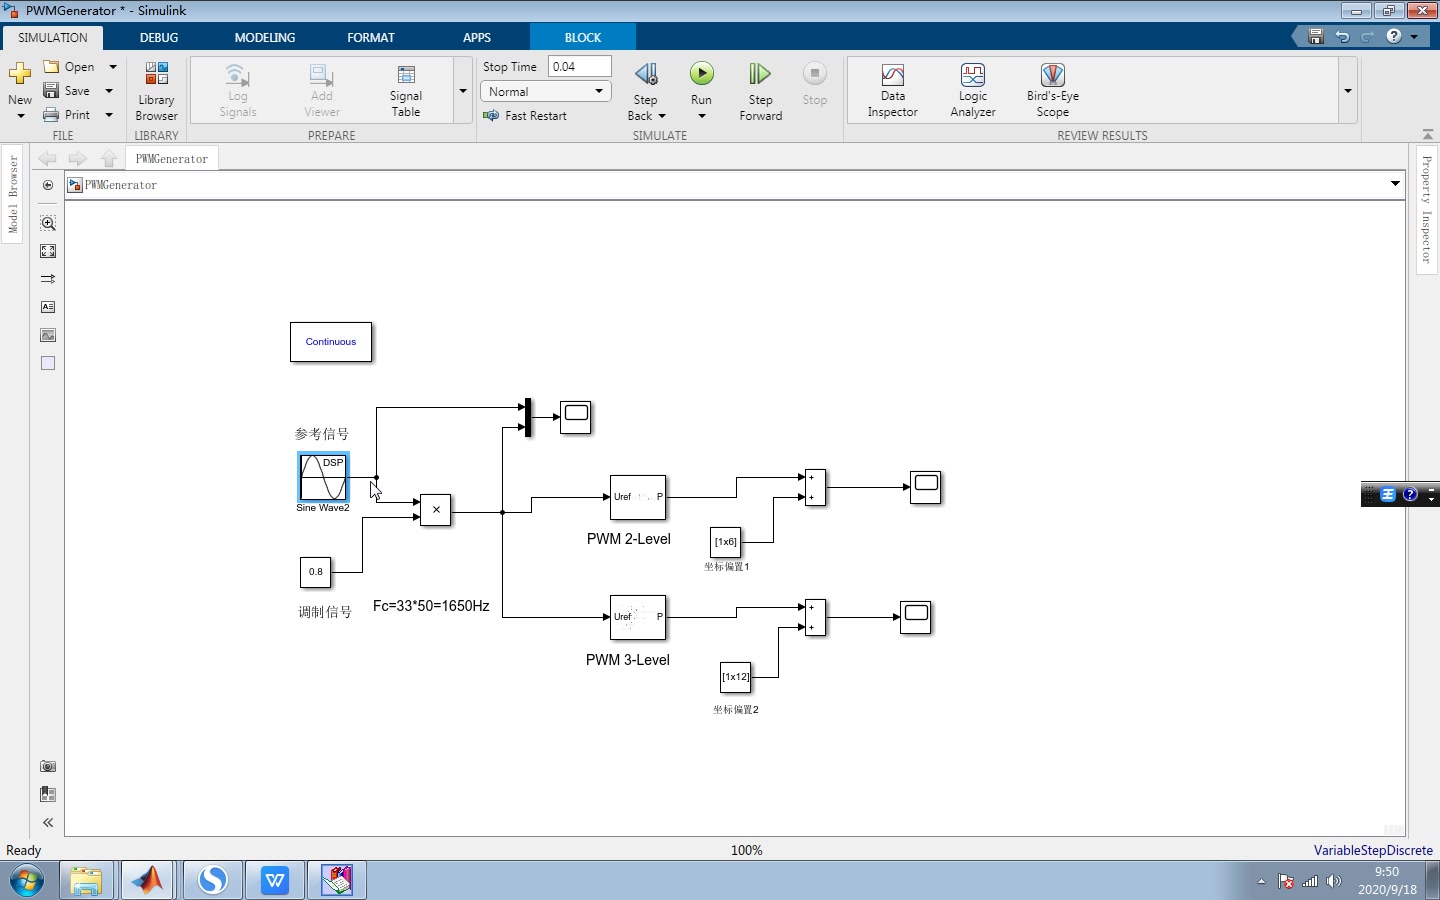
Task: Expand the simulation mode Normal dropdown
Action: point(546,91)
